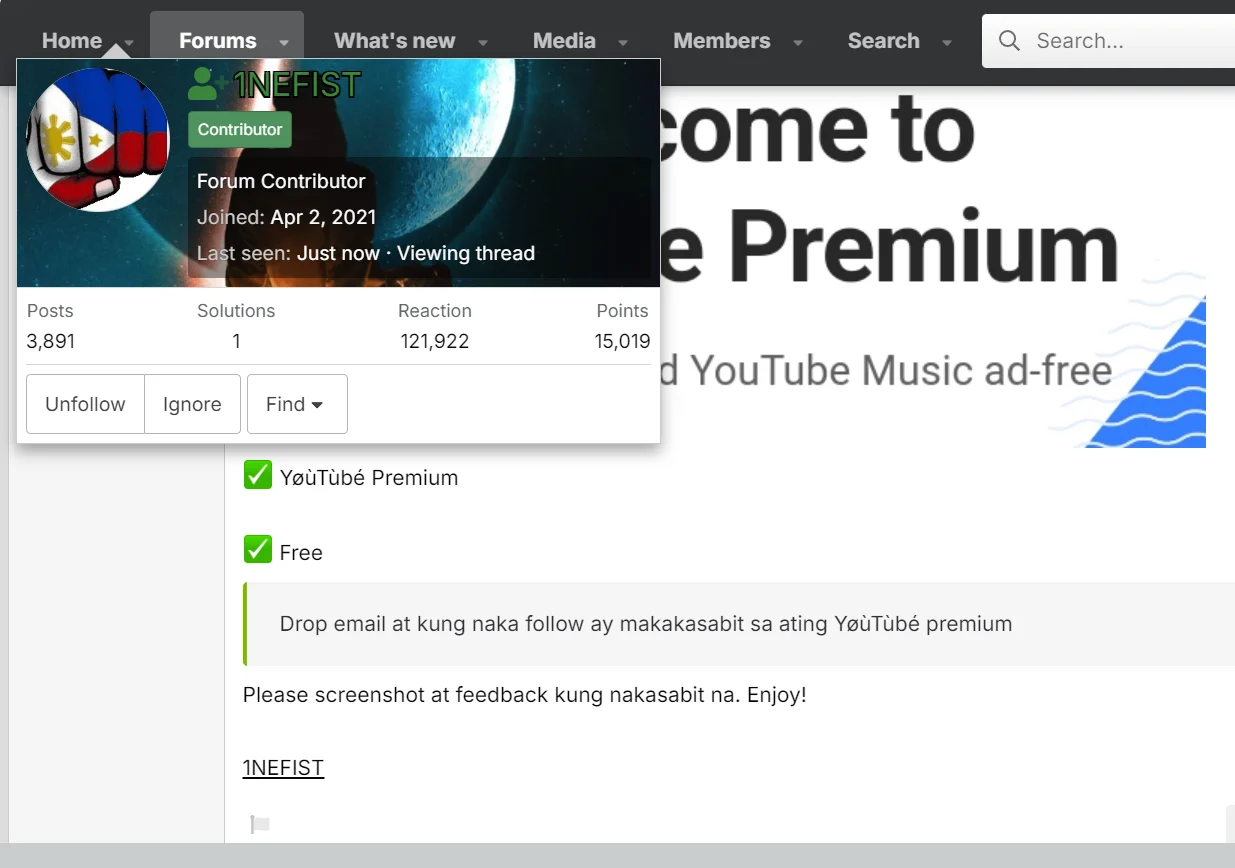Open the 15,019 points value
The height and width of the screenshot is (868, 1235).
pos(622,341)
